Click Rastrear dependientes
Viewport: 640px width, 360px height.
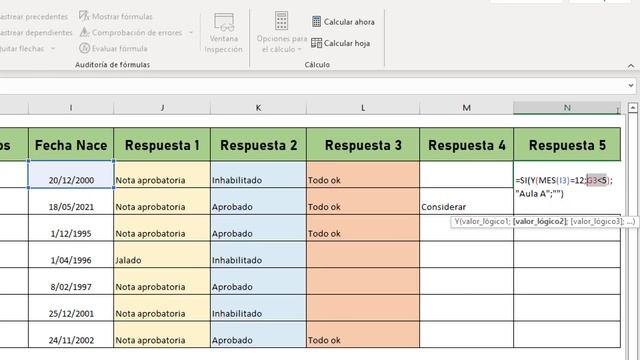pos(36,32)
